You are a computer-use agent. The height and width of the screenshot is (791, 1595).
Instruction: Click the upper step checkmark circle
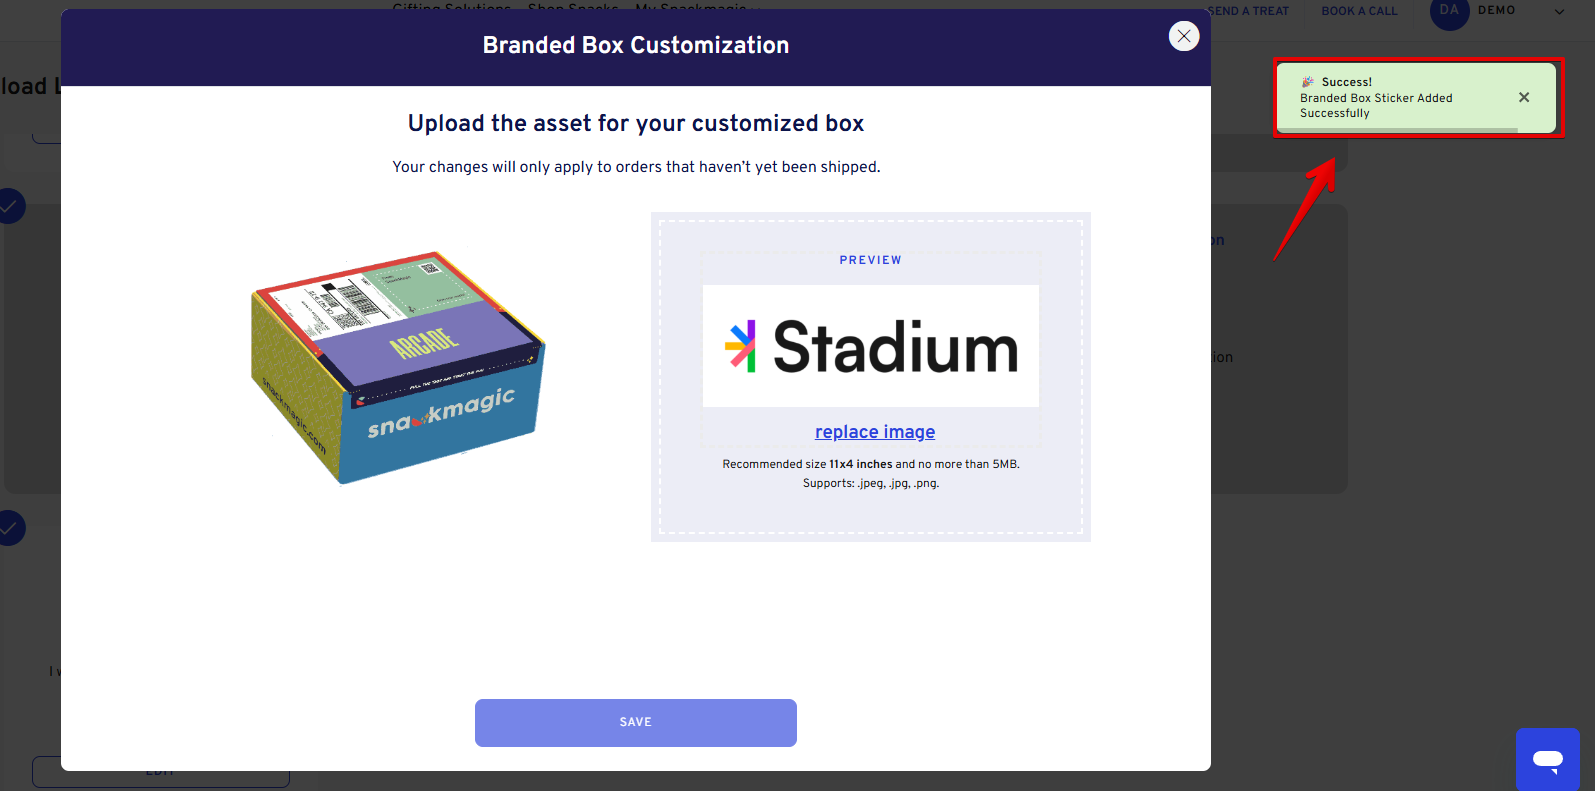pos(10,206)
